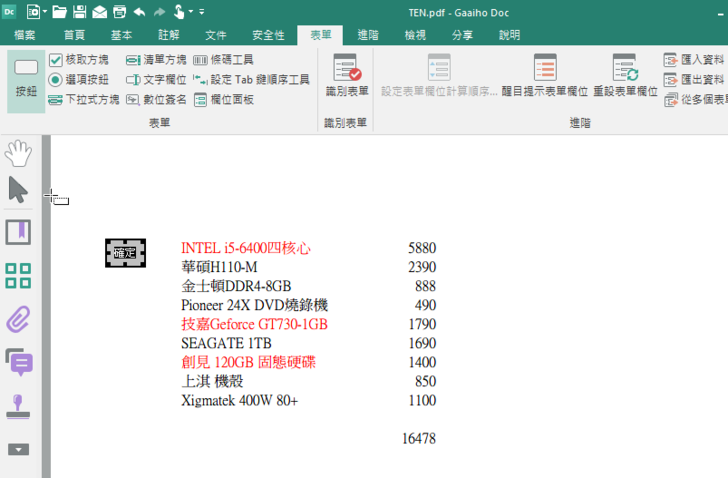The width and height of the screenshot is (728, 478).
Task: Open the 說明 tab
Action: click(510, 35)
